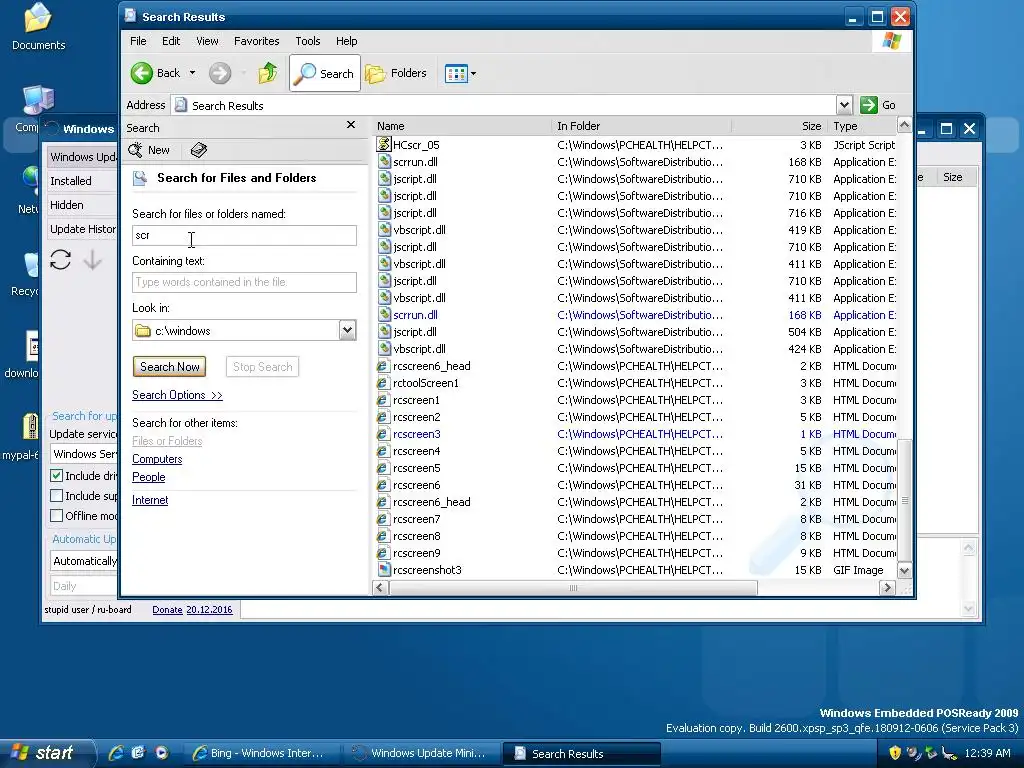Enable the Offline mode checkbox
This screenshot has width=1024, height=768.
57,516
